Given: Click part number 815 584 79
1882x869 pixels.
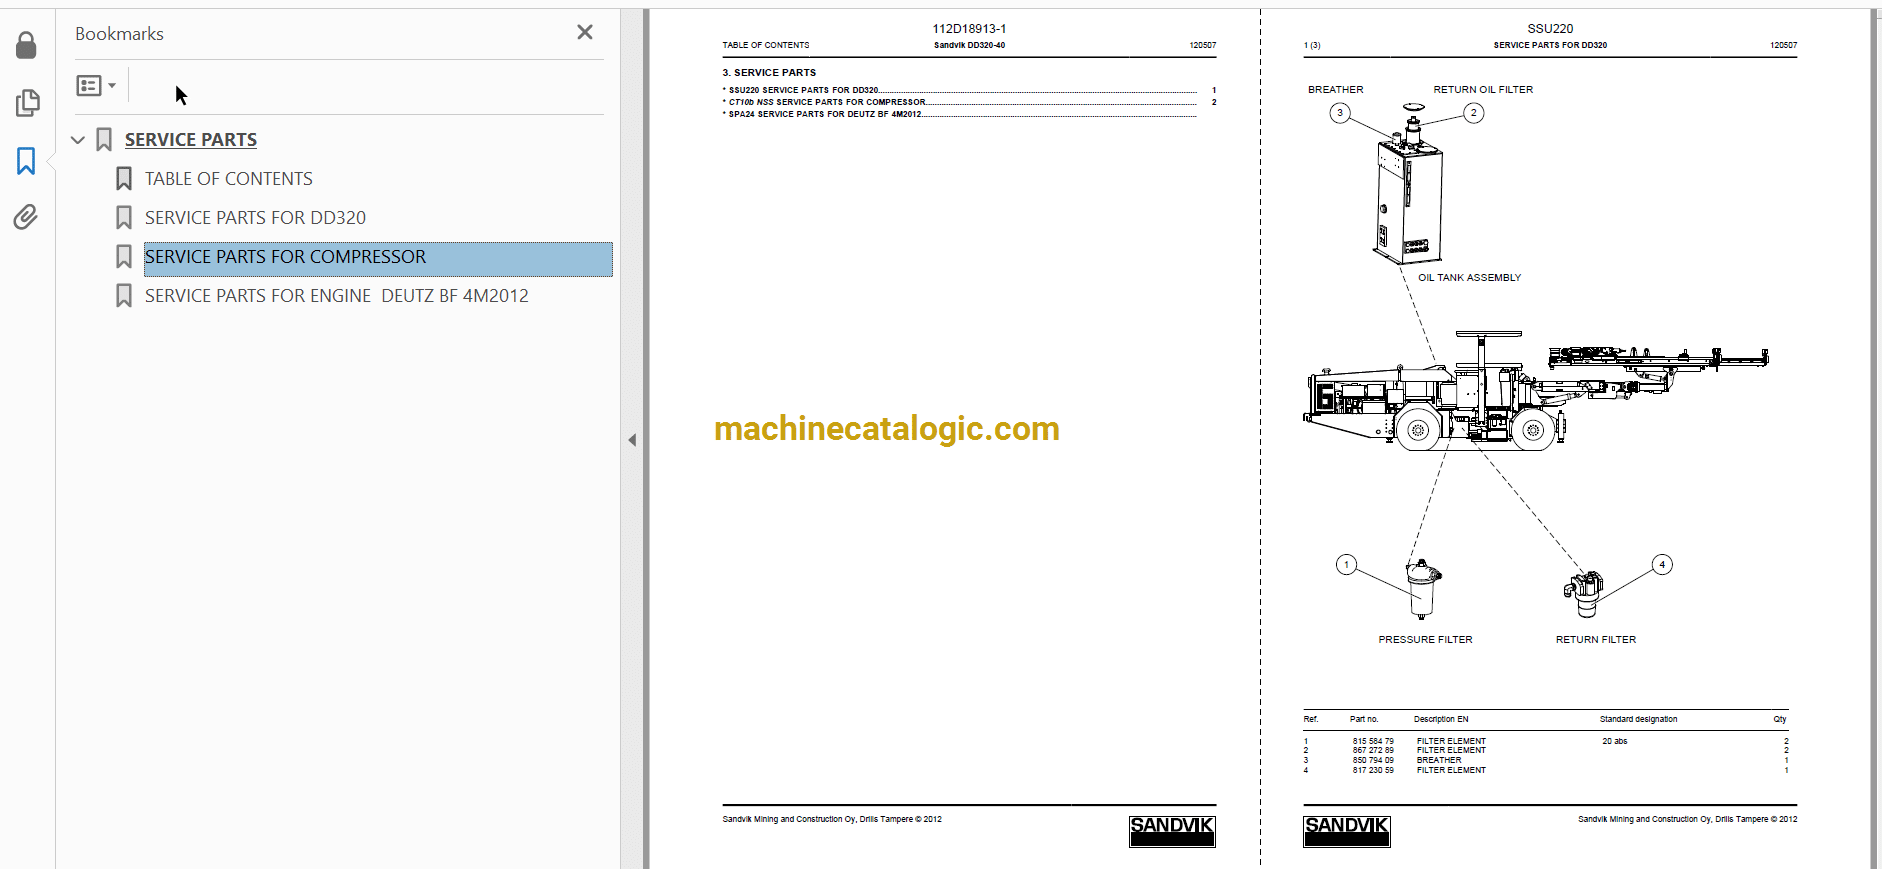Looking at the screenshot, I should (1373, 742).
